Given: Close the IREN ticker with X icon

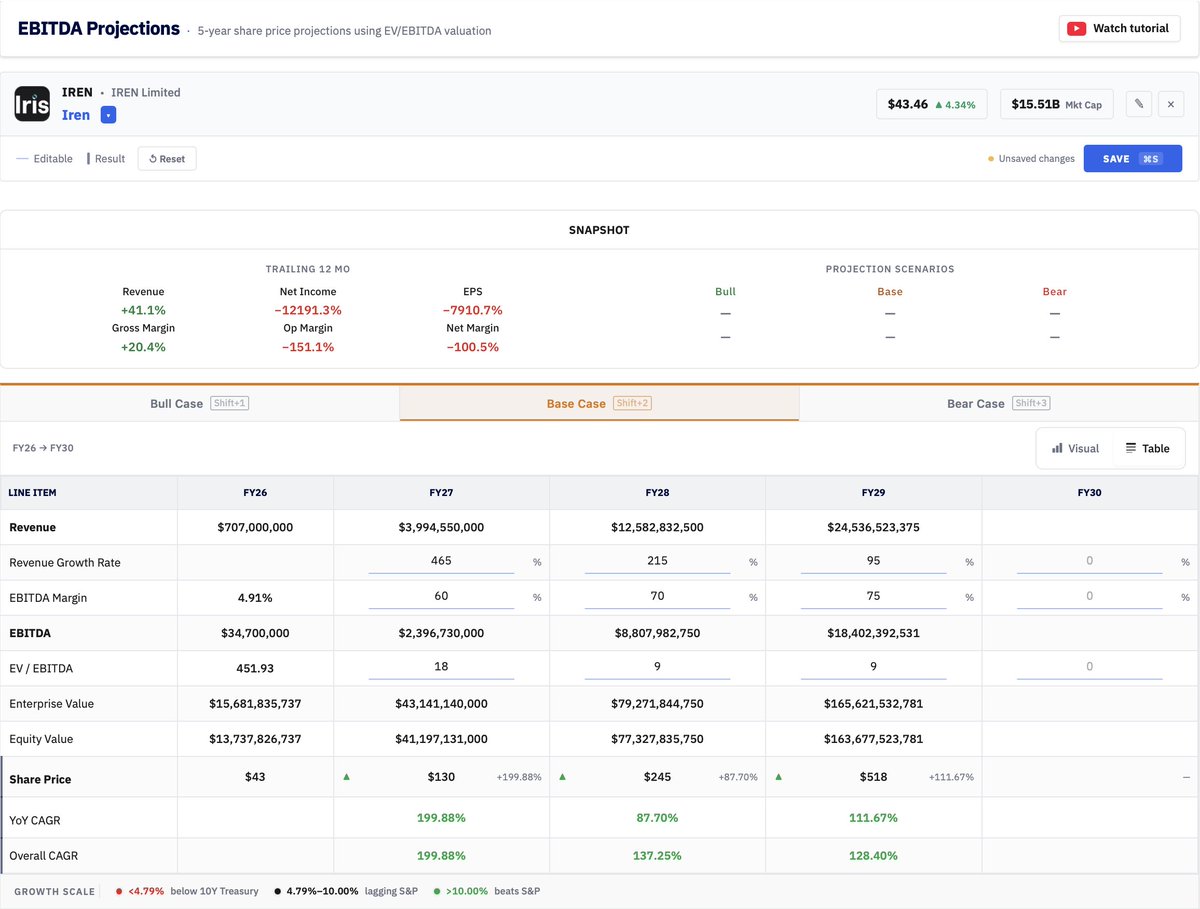Looking at the screenshot, I should 1171,104.
